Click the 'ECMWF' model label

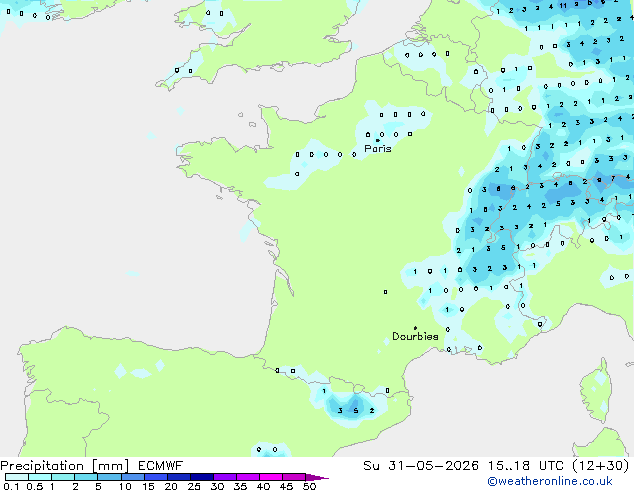[x=161, y=466]
